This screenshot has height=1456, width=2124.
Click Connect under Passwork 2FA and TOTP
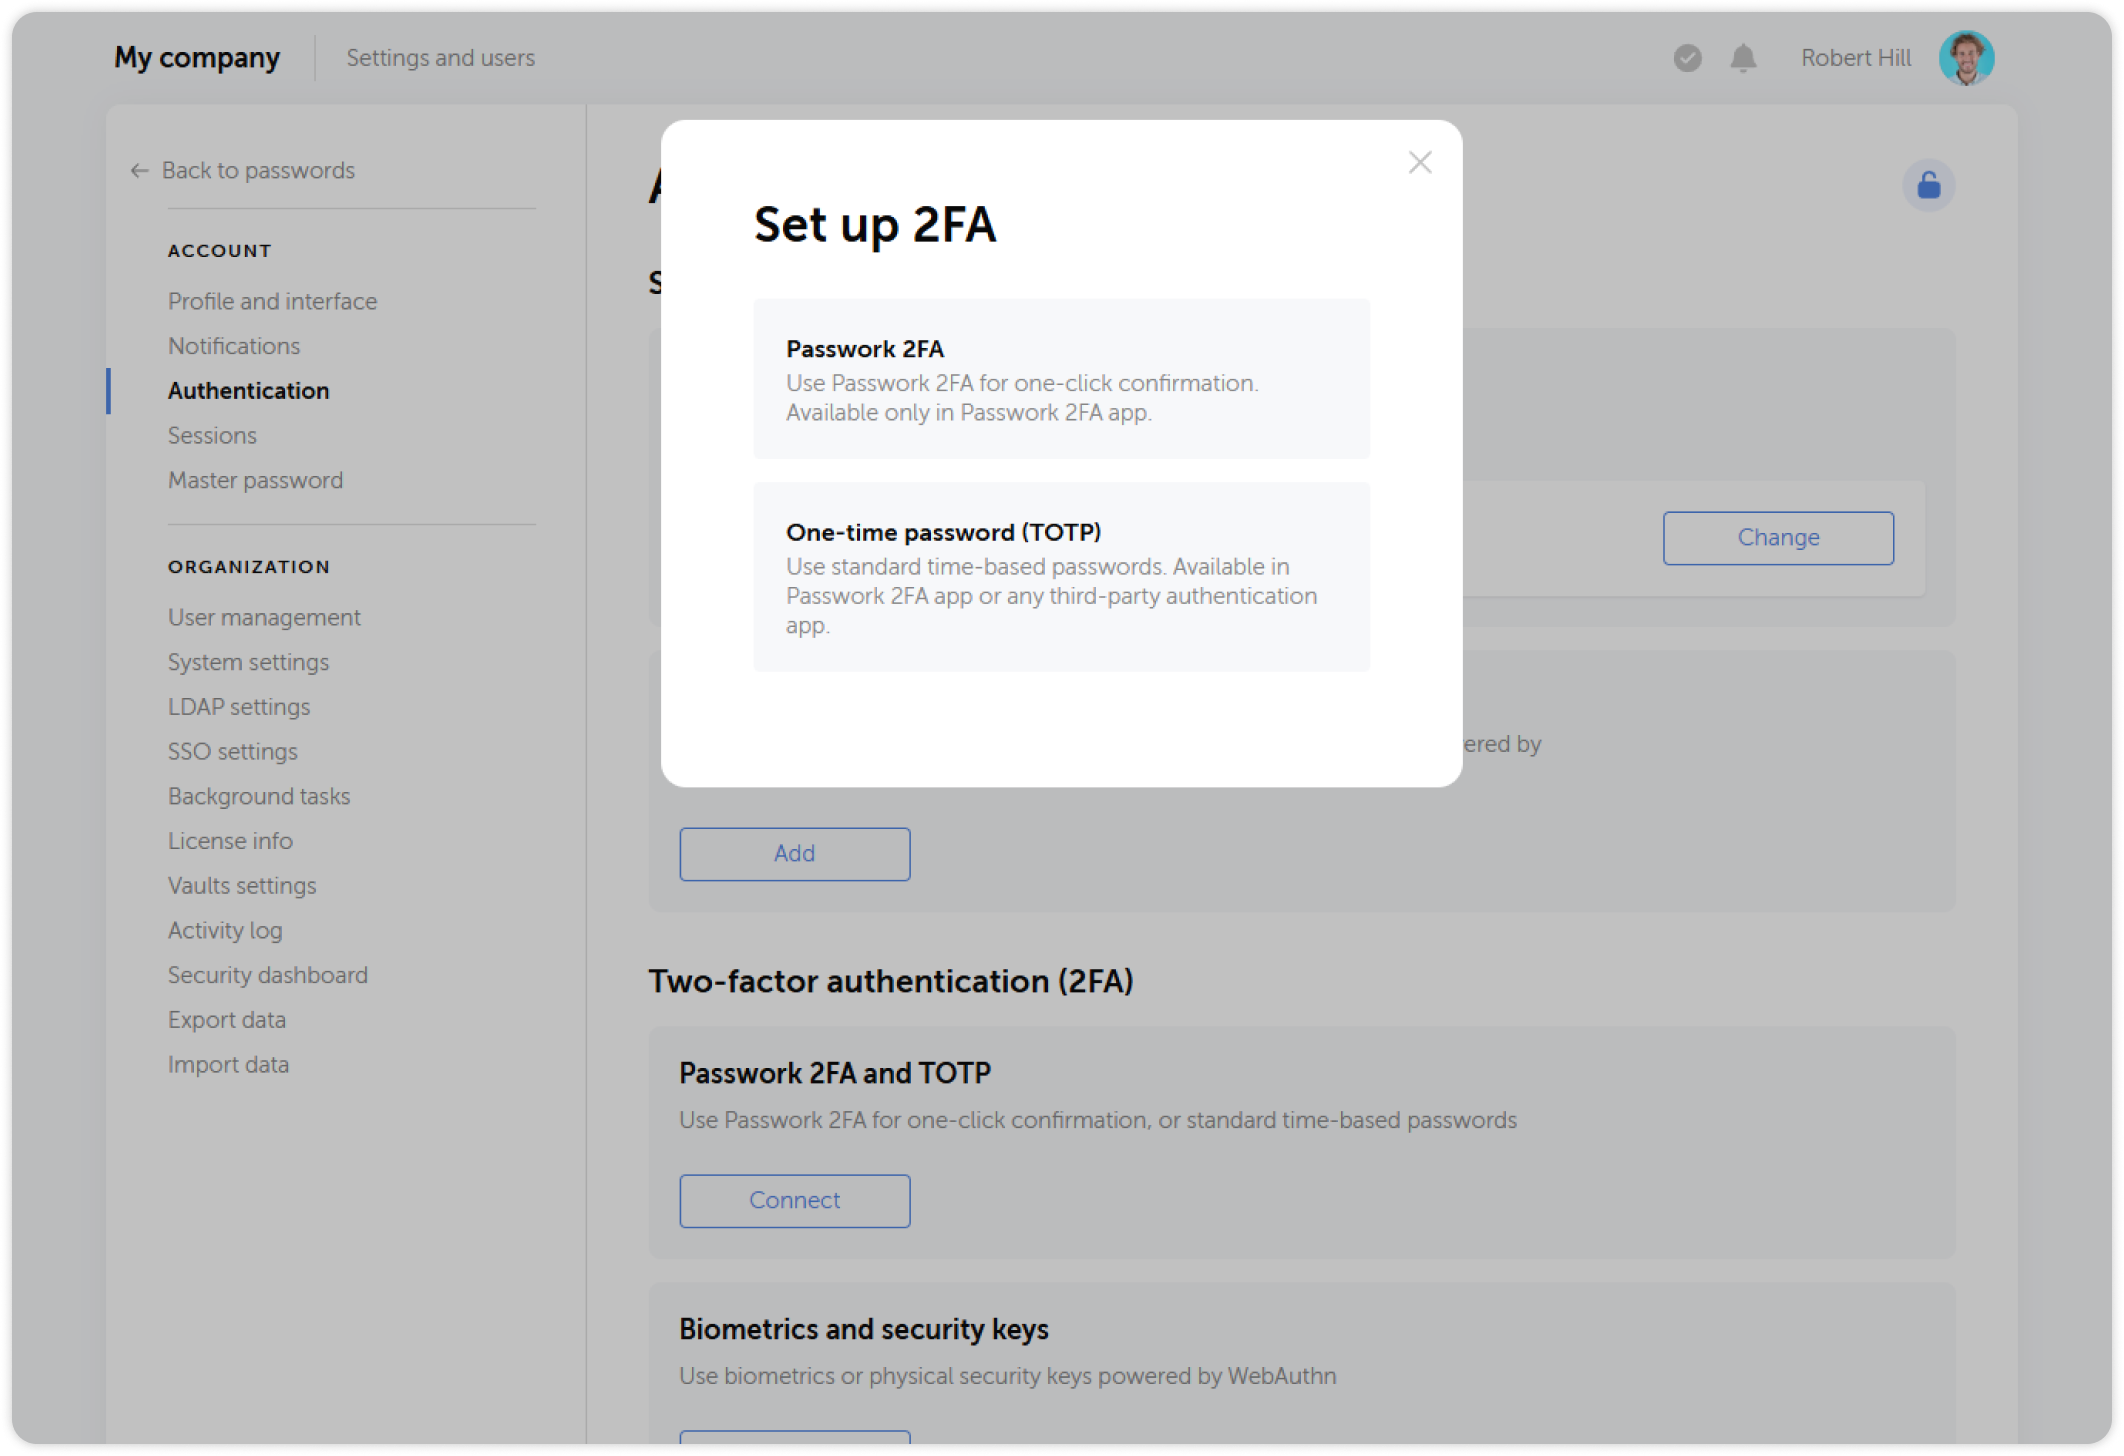click(x=794, y=1200)
